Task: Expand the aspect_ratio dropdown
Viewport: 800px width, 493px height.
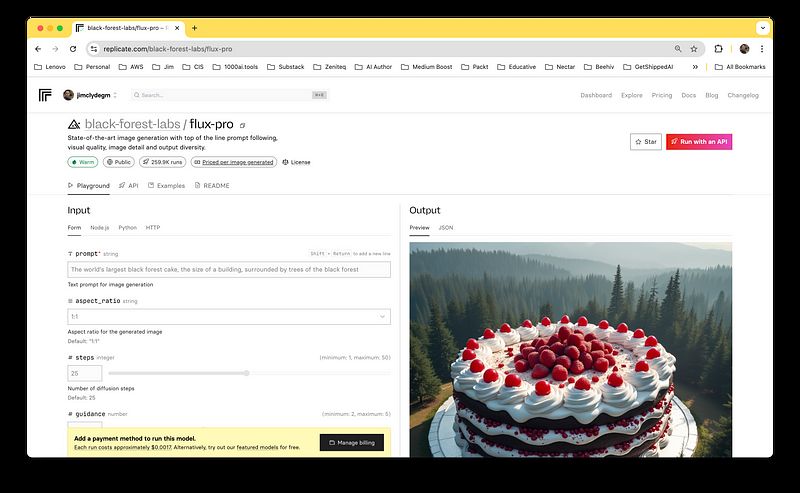Action: click(229, 316)
